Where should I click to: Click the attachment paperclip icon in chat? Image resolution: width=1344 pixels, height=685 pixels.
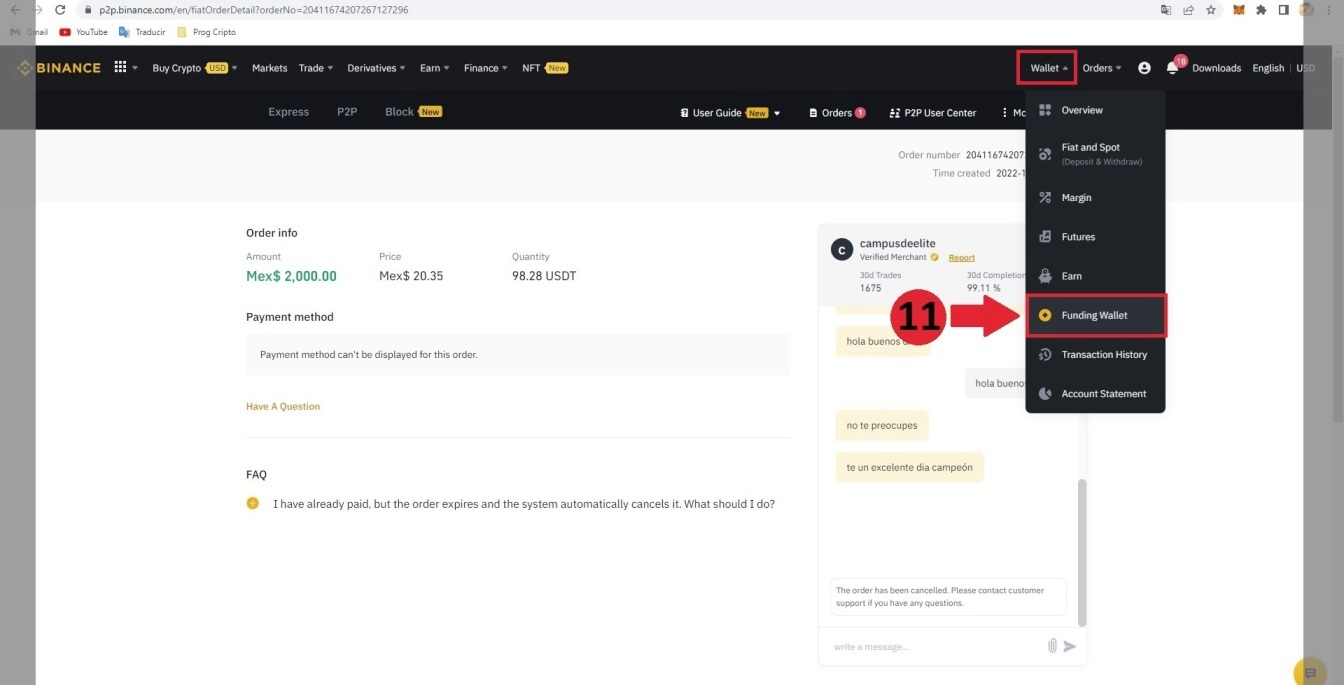pos(1052,646)
